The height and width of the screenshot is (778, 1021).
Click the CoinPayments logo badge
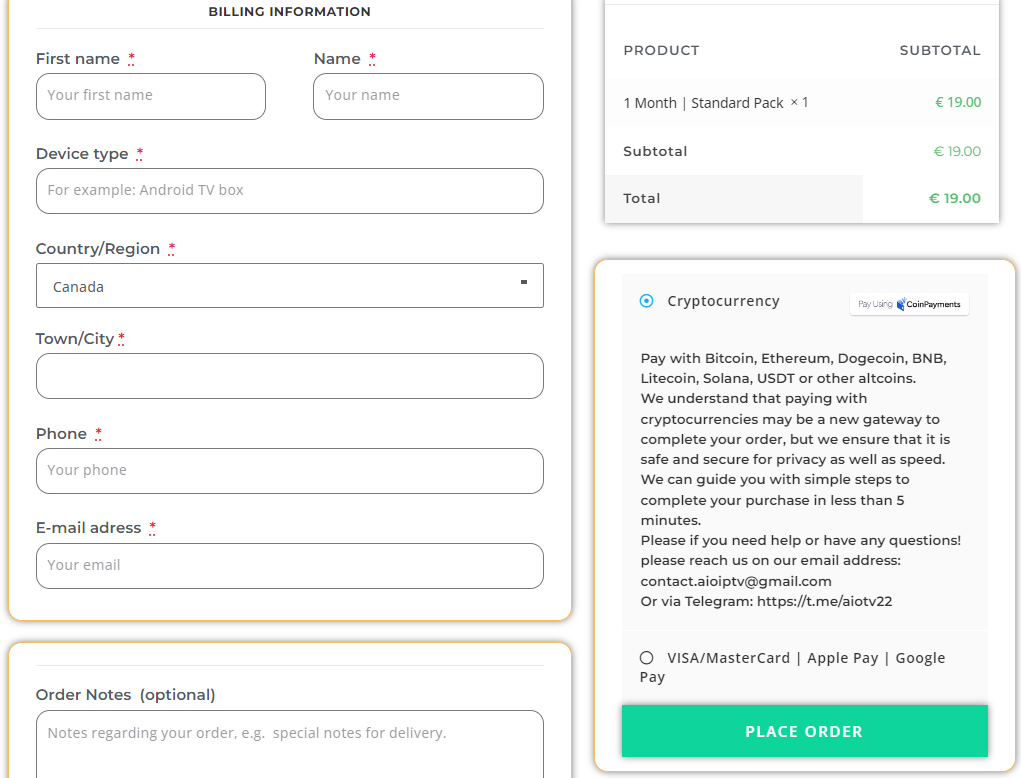(909, 304)
